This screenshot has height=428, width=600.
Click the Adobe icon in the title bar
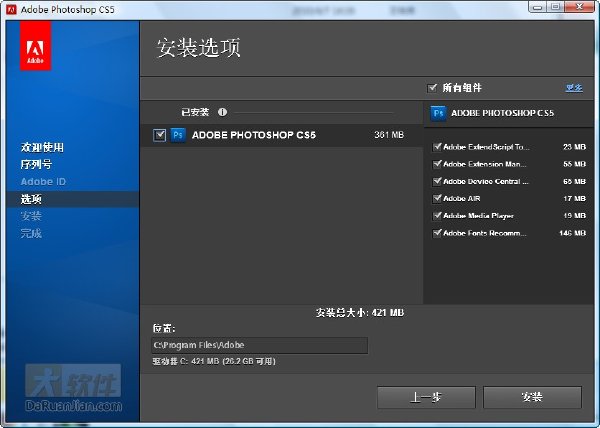11,9
